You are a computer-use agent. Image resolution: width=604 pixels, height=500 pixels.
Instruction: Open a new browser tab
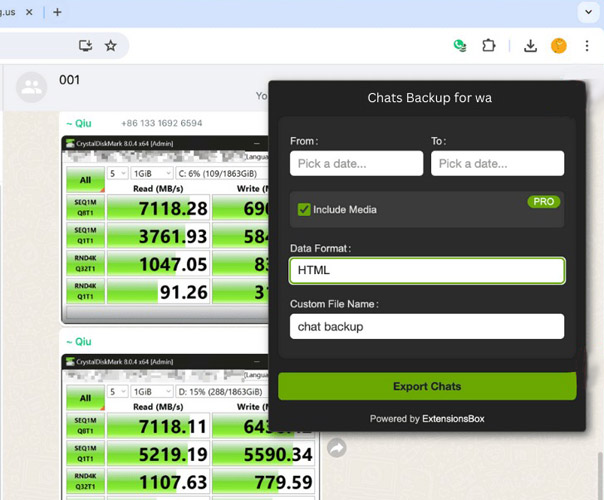tap(57, 12)
